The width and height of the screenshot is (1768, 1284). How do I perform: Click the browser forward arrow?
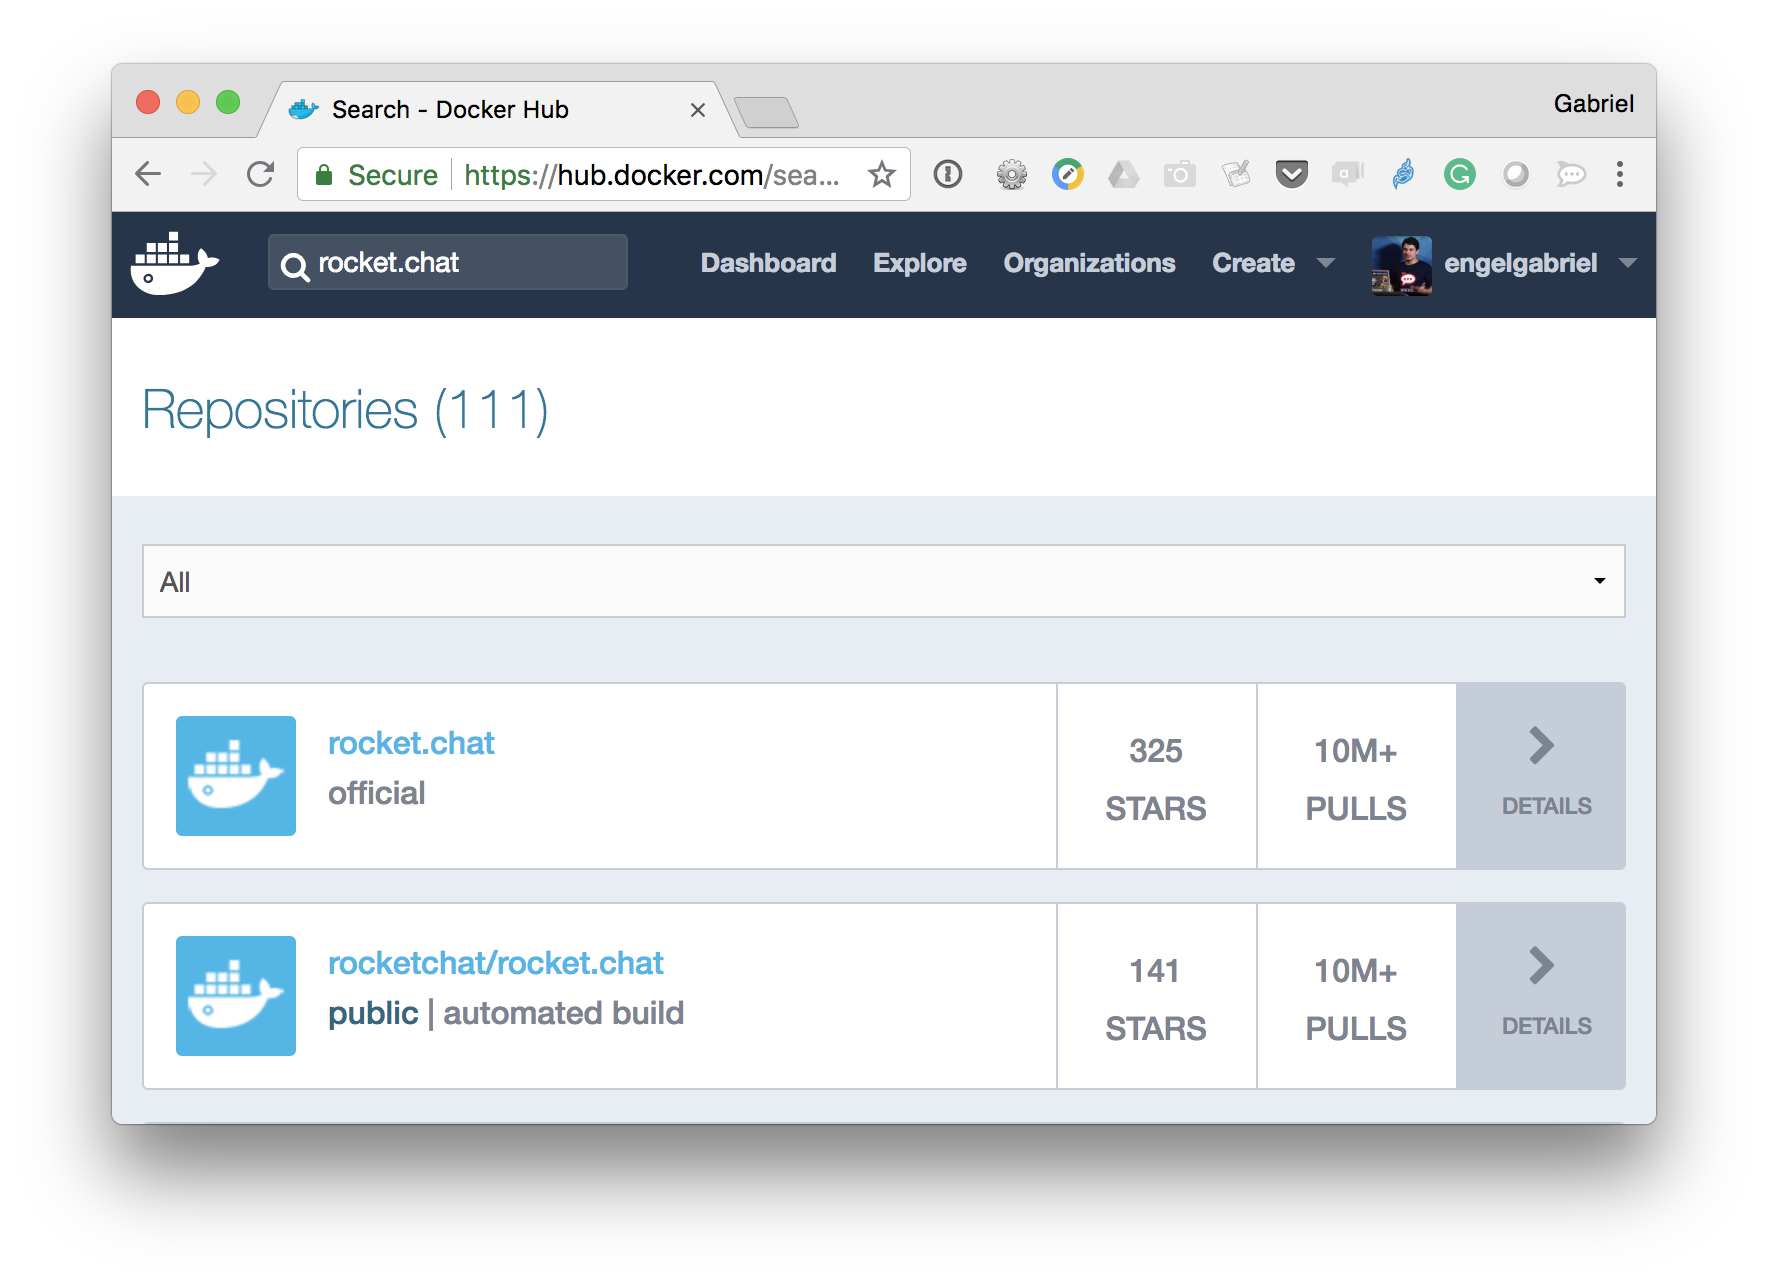pyautogui.click(x=204, y=174)
